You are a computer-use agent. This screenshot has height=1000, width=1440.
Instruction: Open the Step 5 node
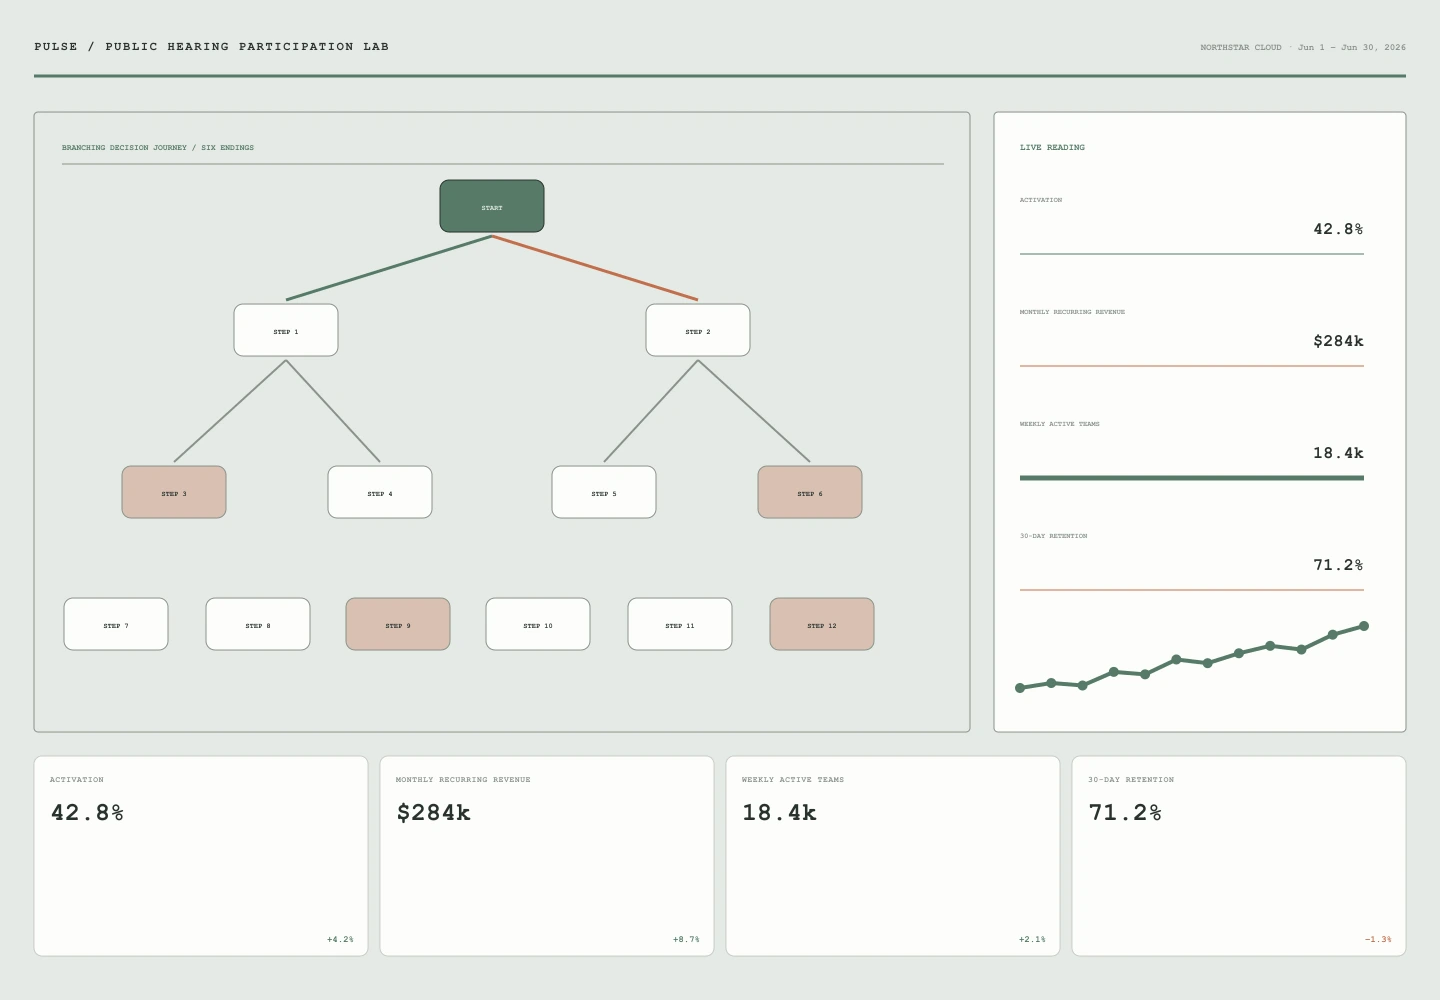pyautogui.click(x=604, y=492)
